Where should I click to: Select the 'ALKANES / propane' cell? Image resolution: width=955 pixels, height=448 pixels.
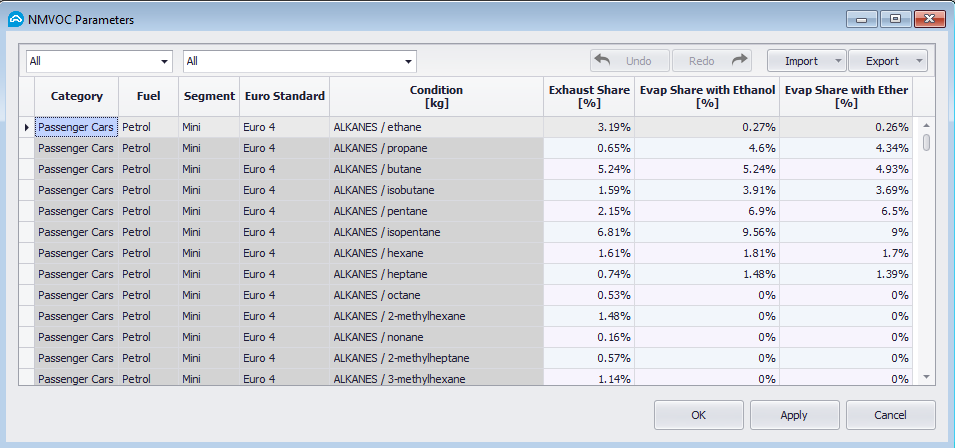click(x=436, y=148)
